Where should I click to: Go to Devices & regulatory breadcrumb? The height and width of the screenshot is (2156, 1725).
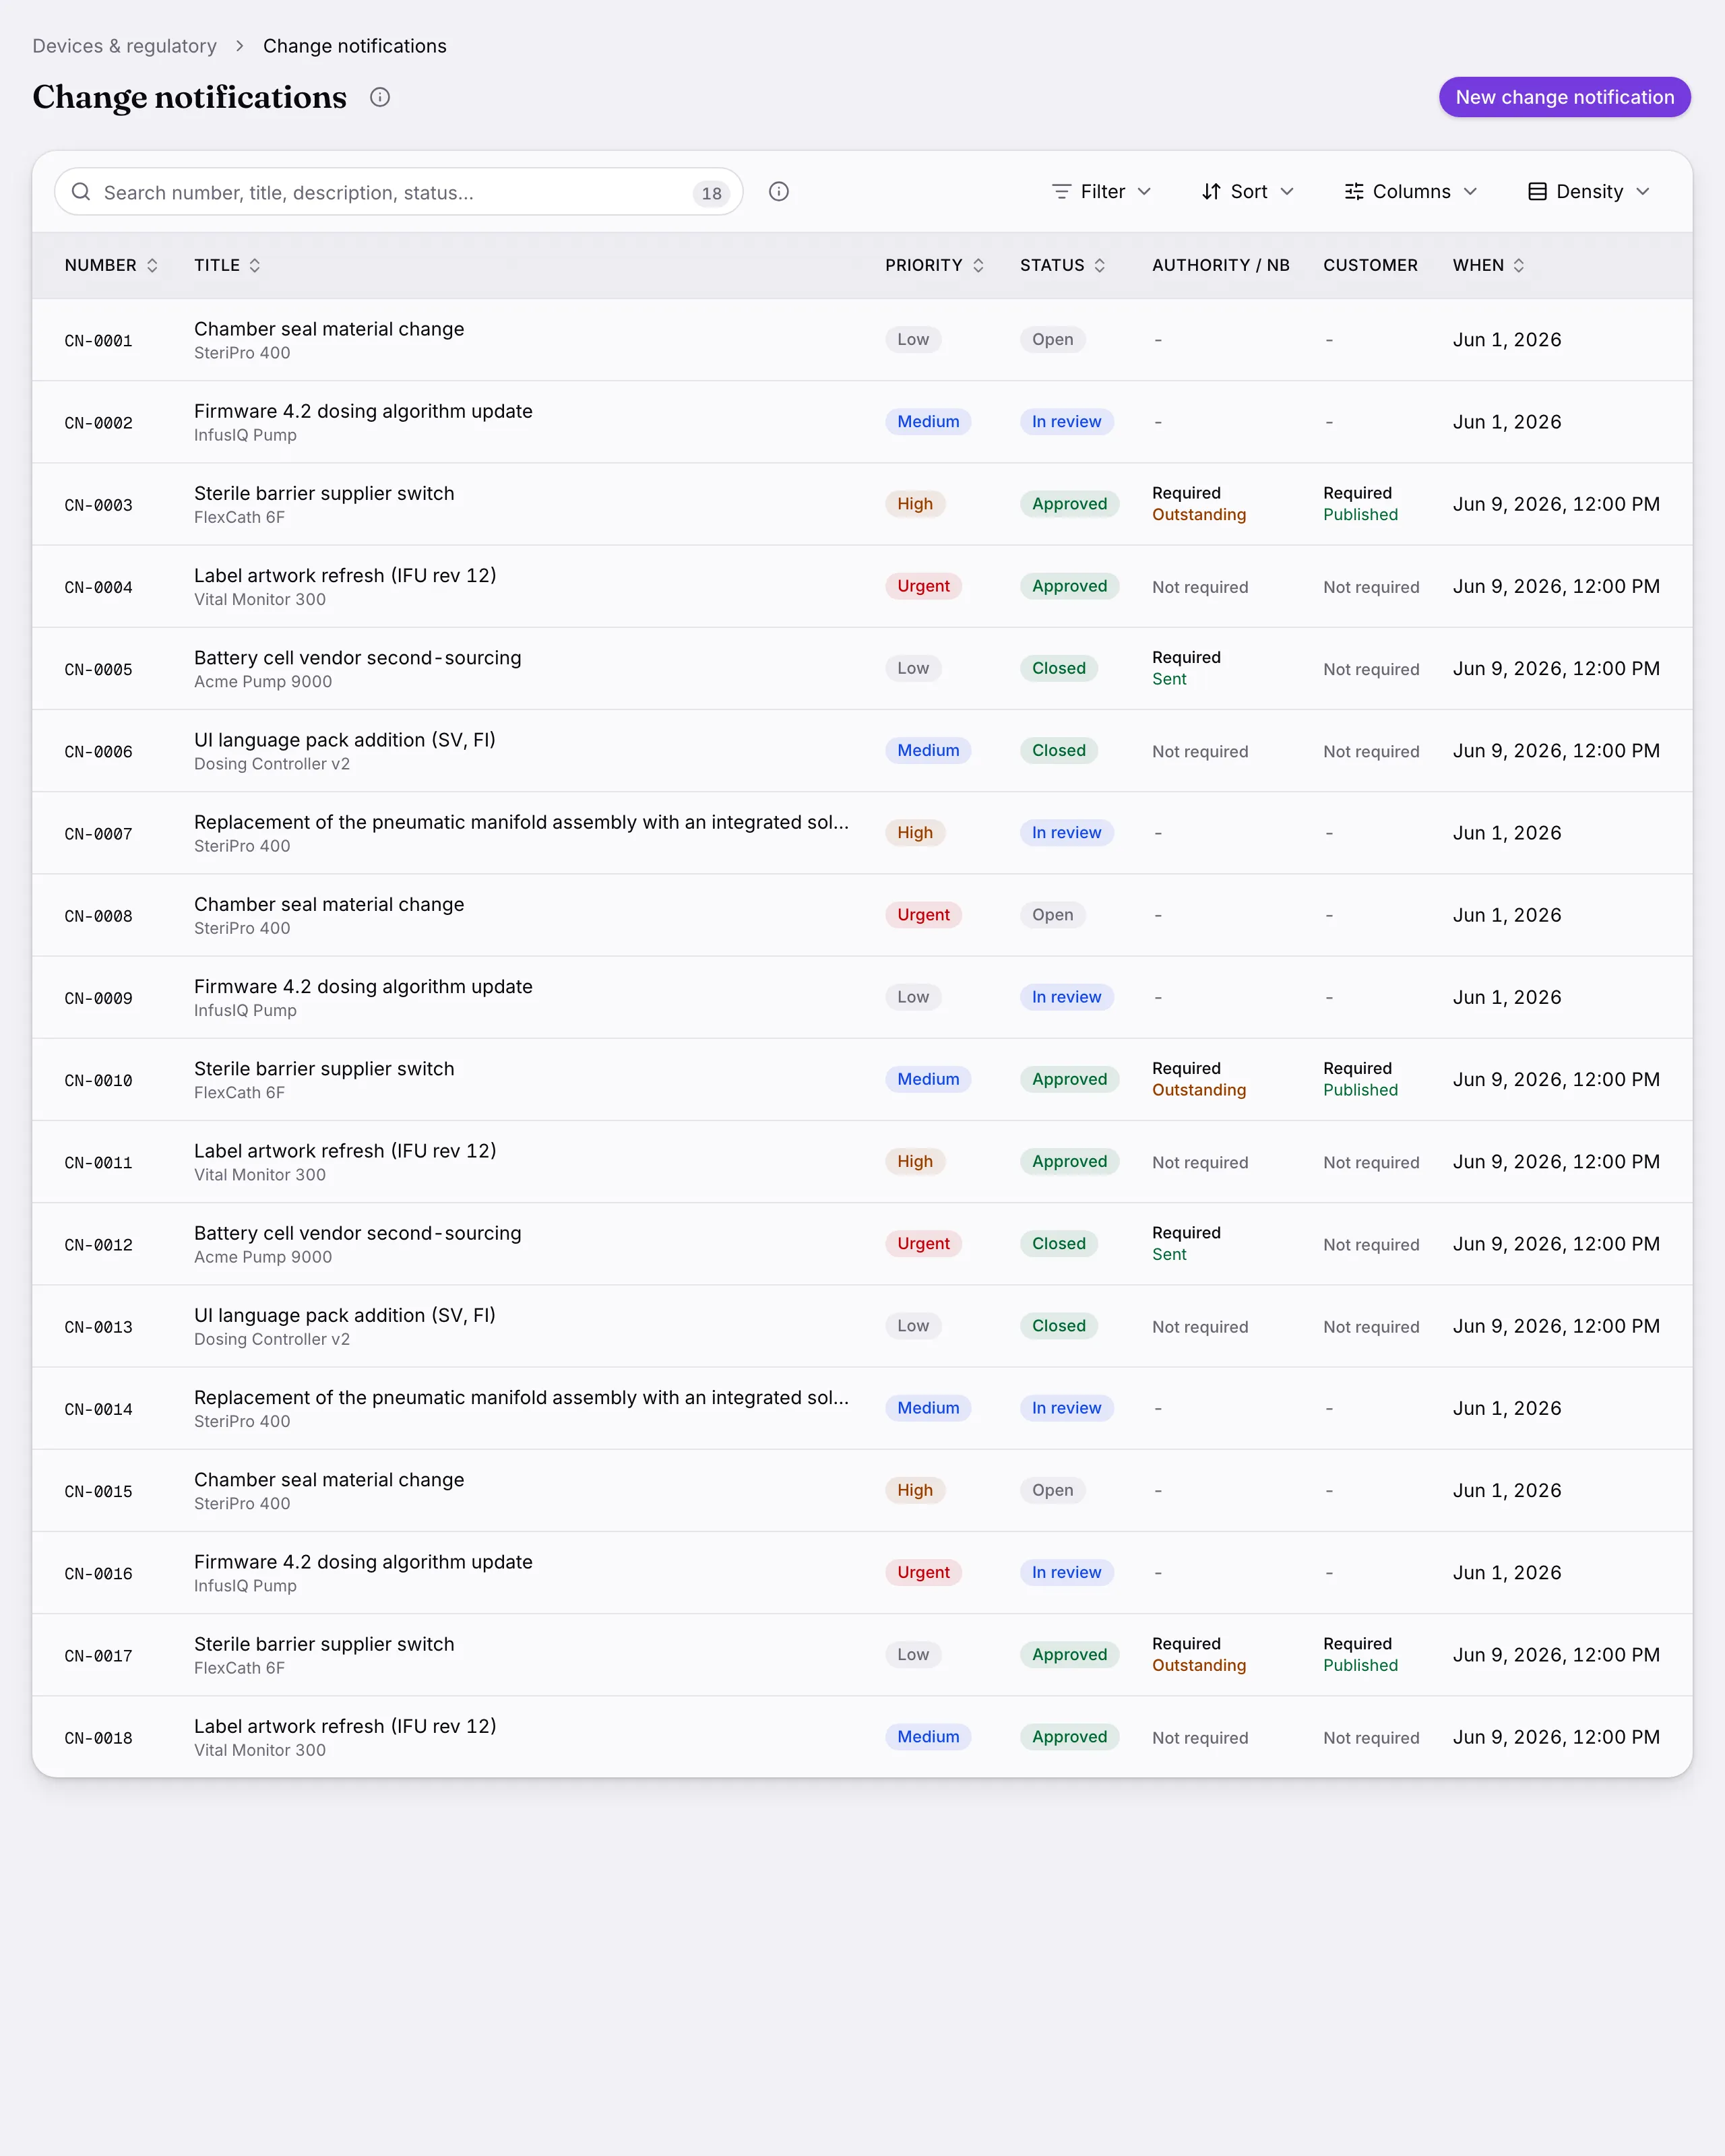(125, 46)
